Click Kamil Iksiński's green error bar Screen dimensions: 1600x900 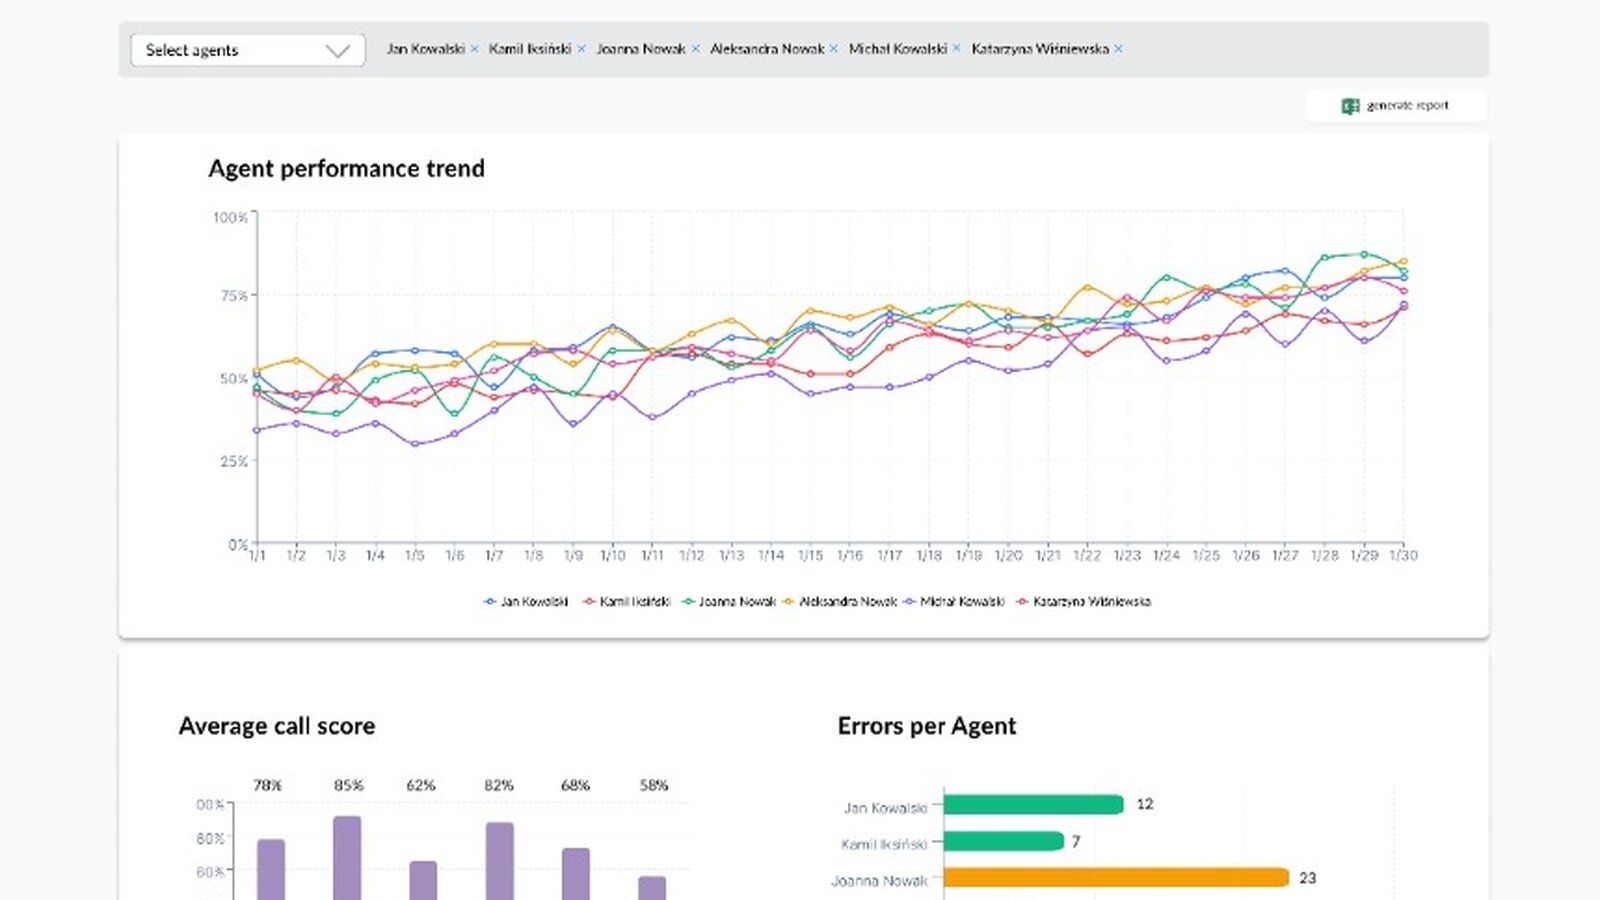pos(1004,842)
